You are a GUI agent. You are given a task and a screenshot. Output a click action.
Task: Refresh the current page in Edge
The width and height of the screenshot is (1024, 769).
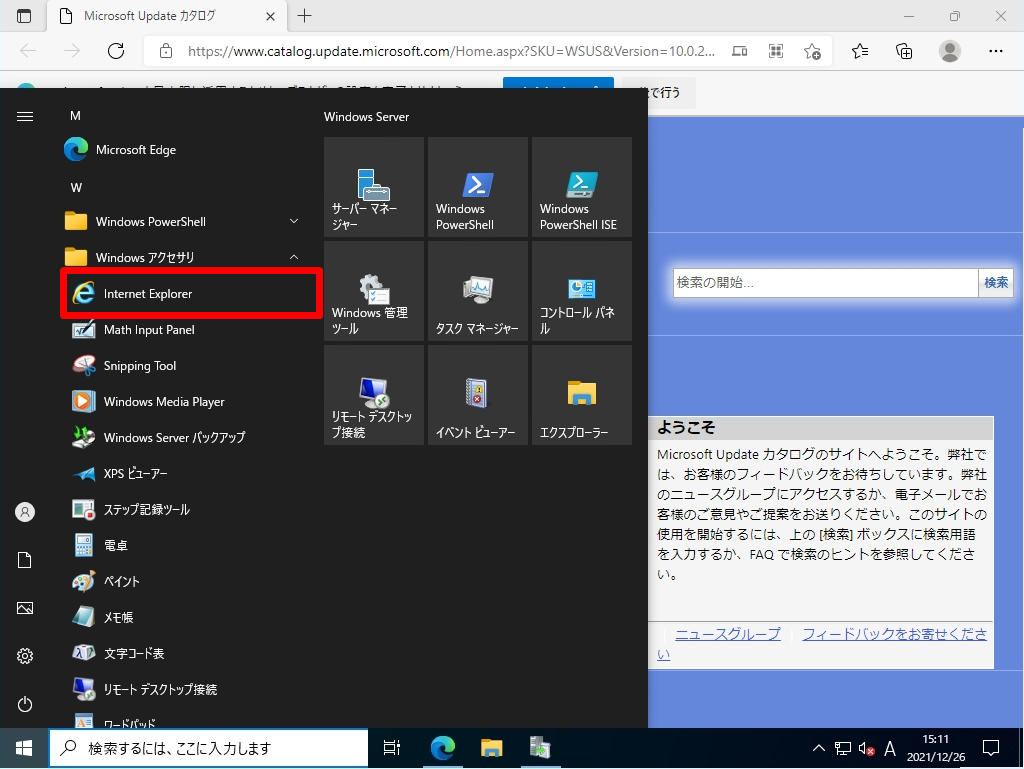click(x=116, y=51)
